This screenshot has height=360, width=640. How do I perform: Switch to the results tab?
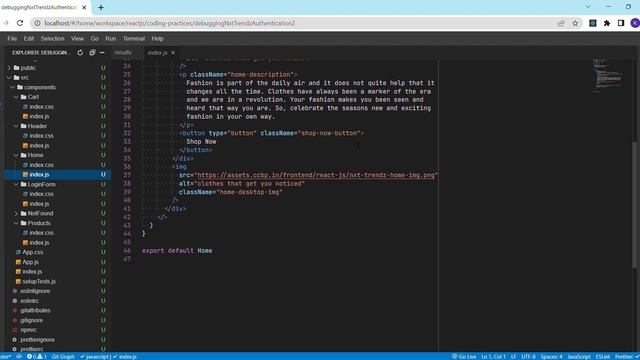pos(123,53)
